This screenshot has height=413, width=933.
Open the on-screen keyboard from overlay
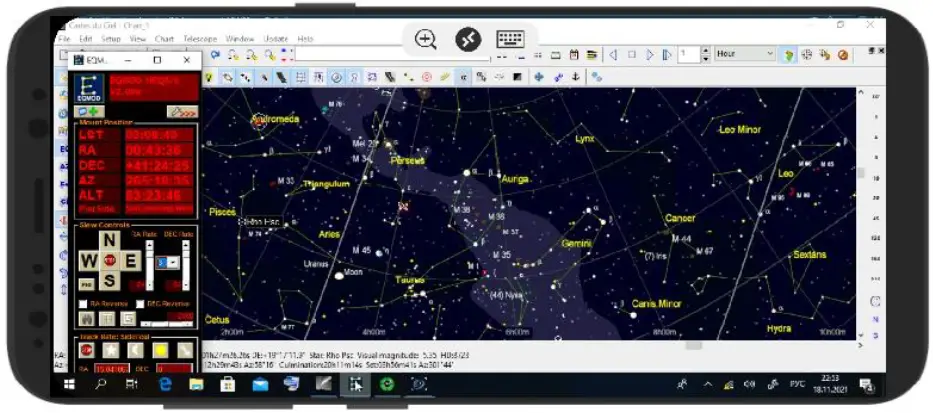coord(510,40)
